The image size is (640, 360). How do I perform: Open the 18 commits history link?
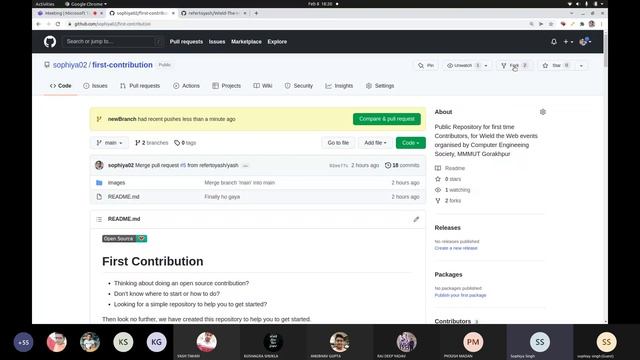coord(402,165)
